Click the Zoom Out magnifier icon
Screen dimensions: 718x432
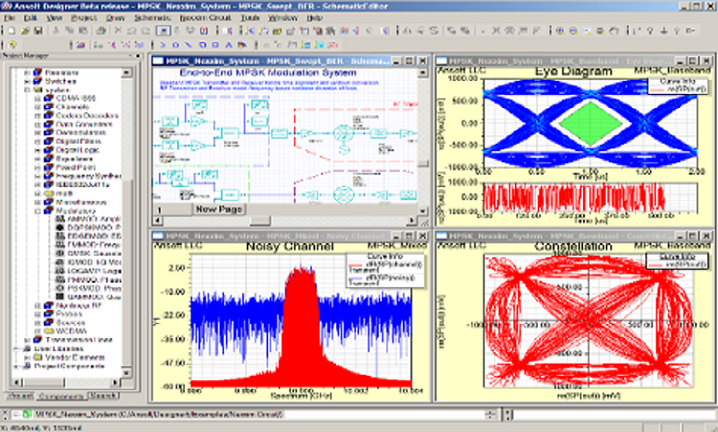[573, 31]
